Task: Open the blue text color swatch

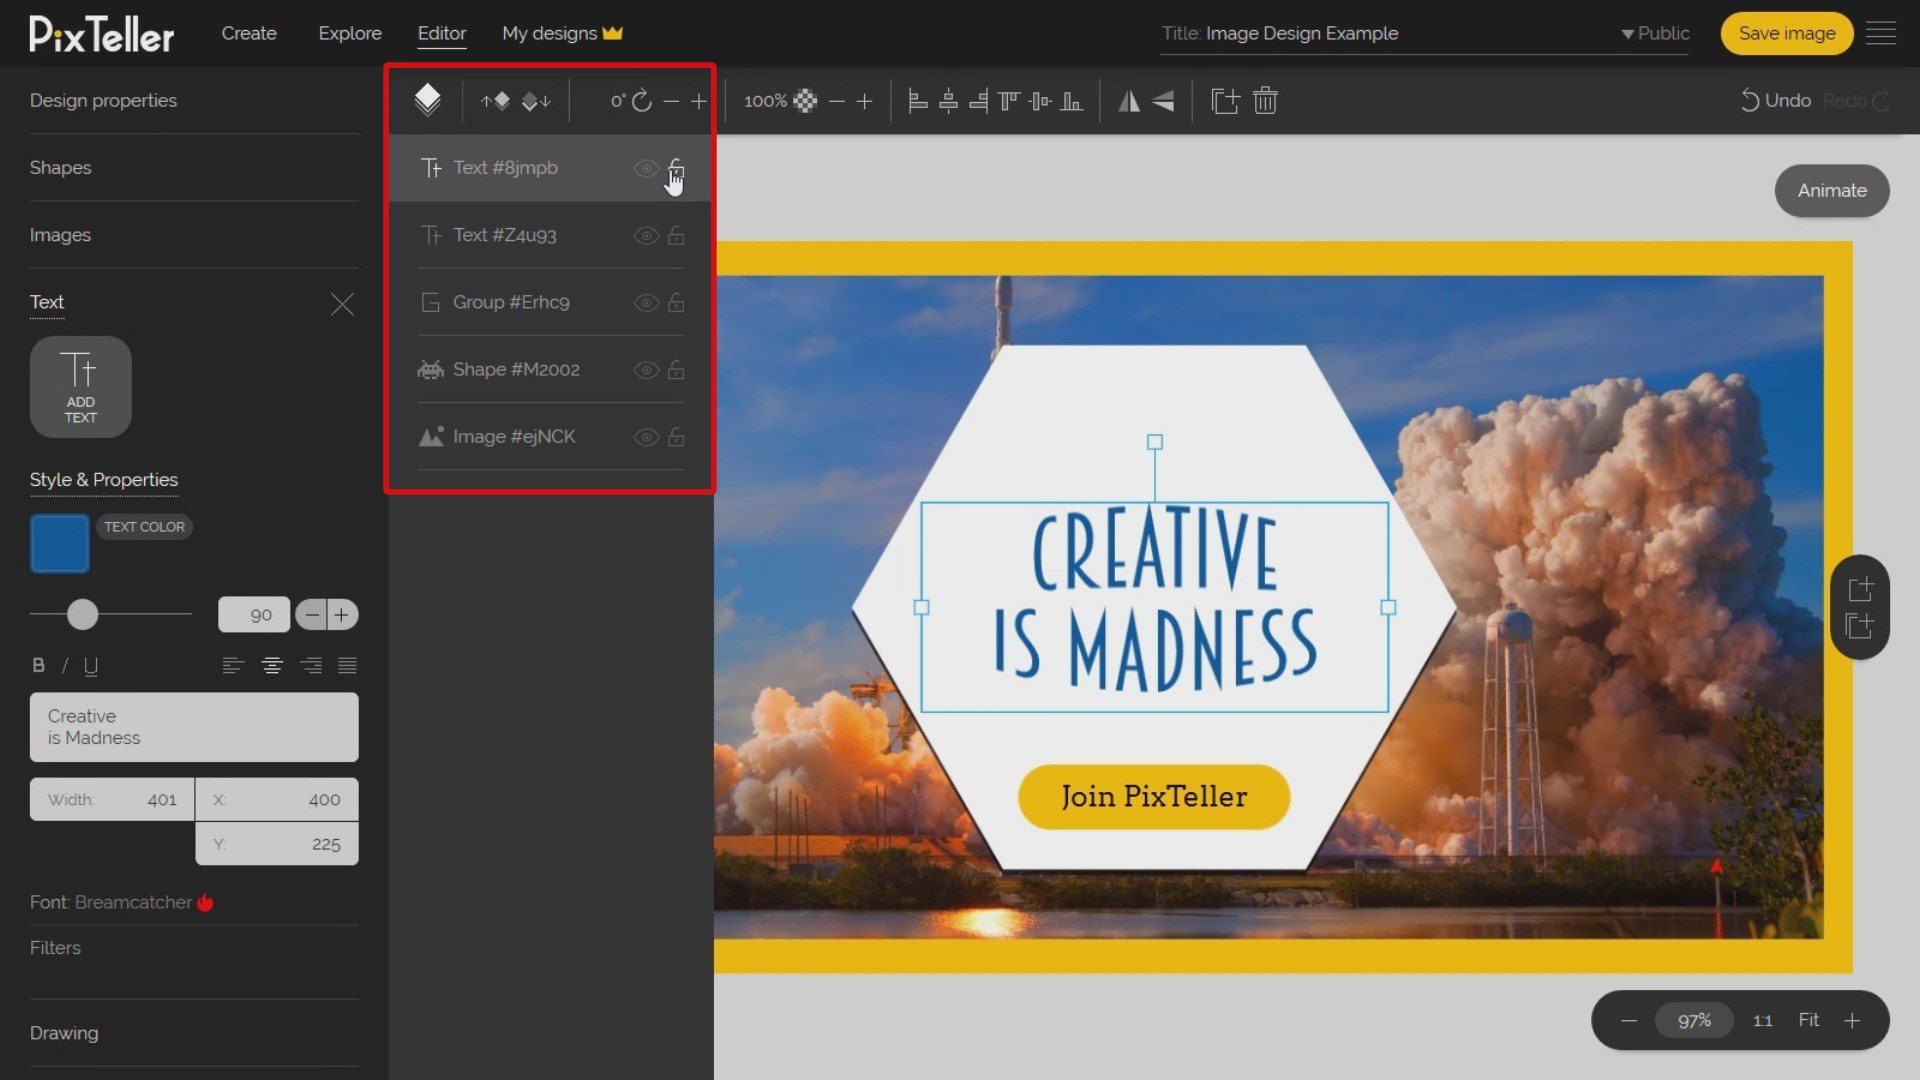Action: [x=60, y=543]
